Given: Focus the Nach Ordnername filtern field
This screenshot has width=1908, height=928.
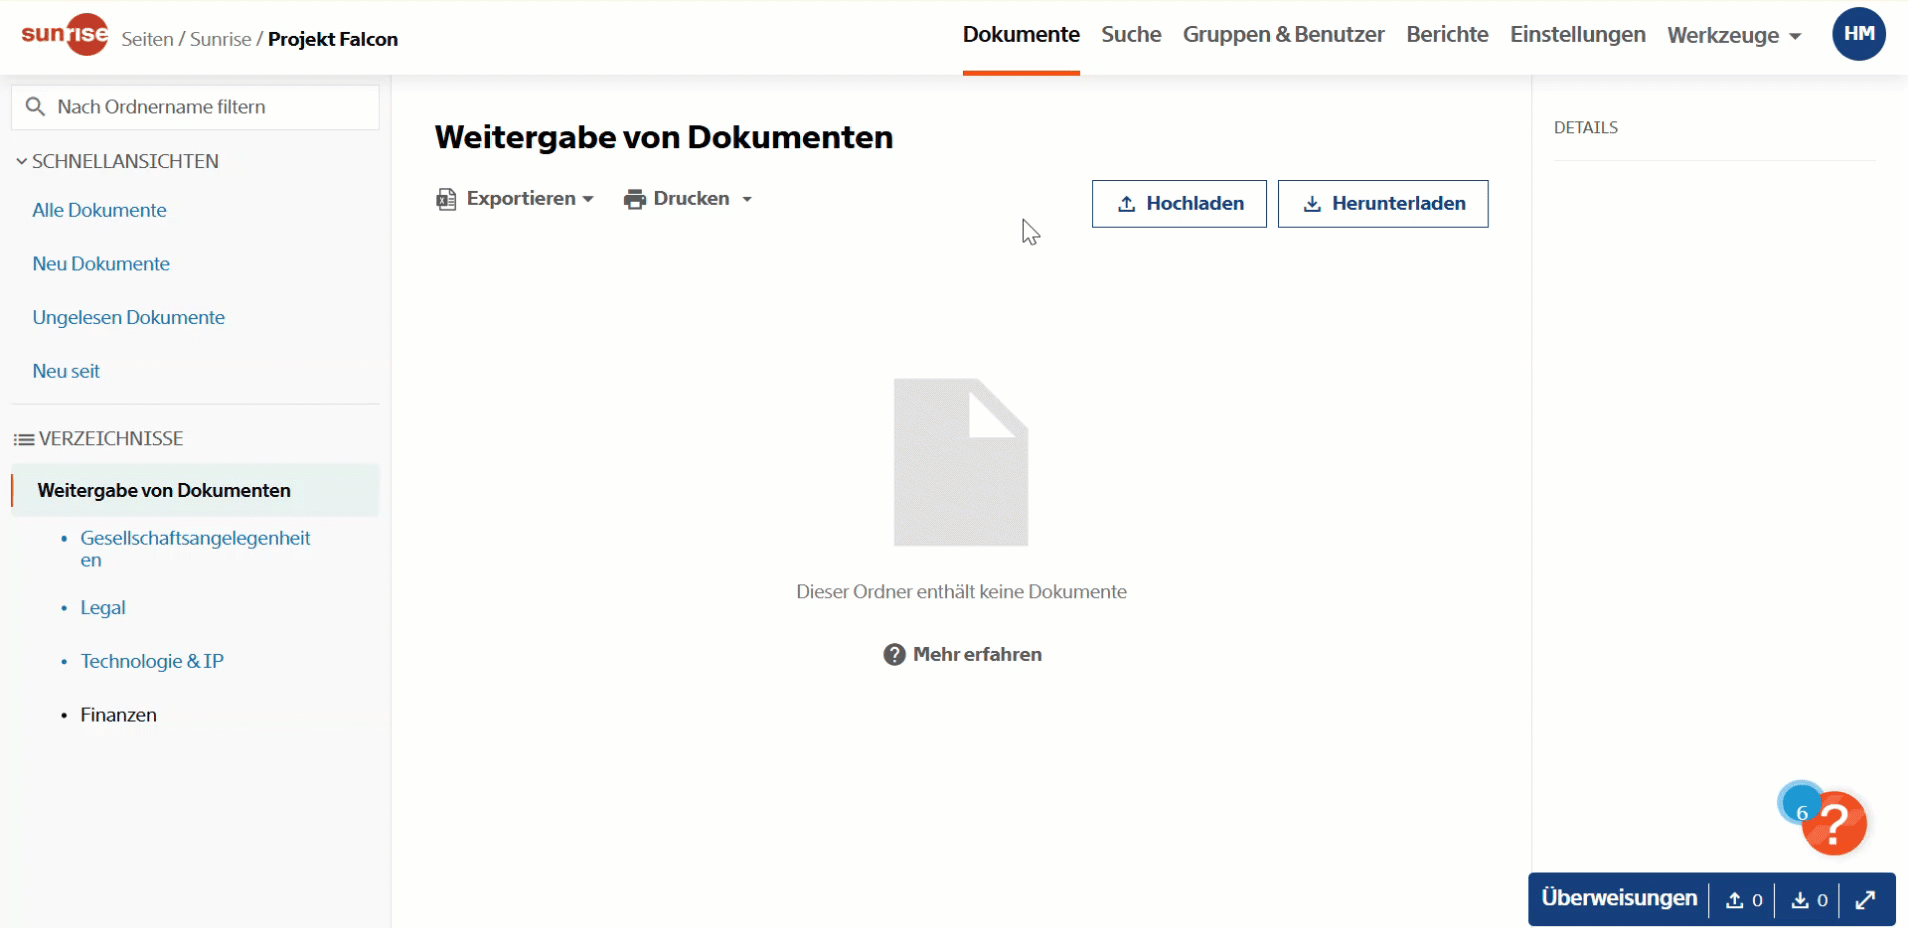Looking at the screenshot, I should (x=196, y=107).
